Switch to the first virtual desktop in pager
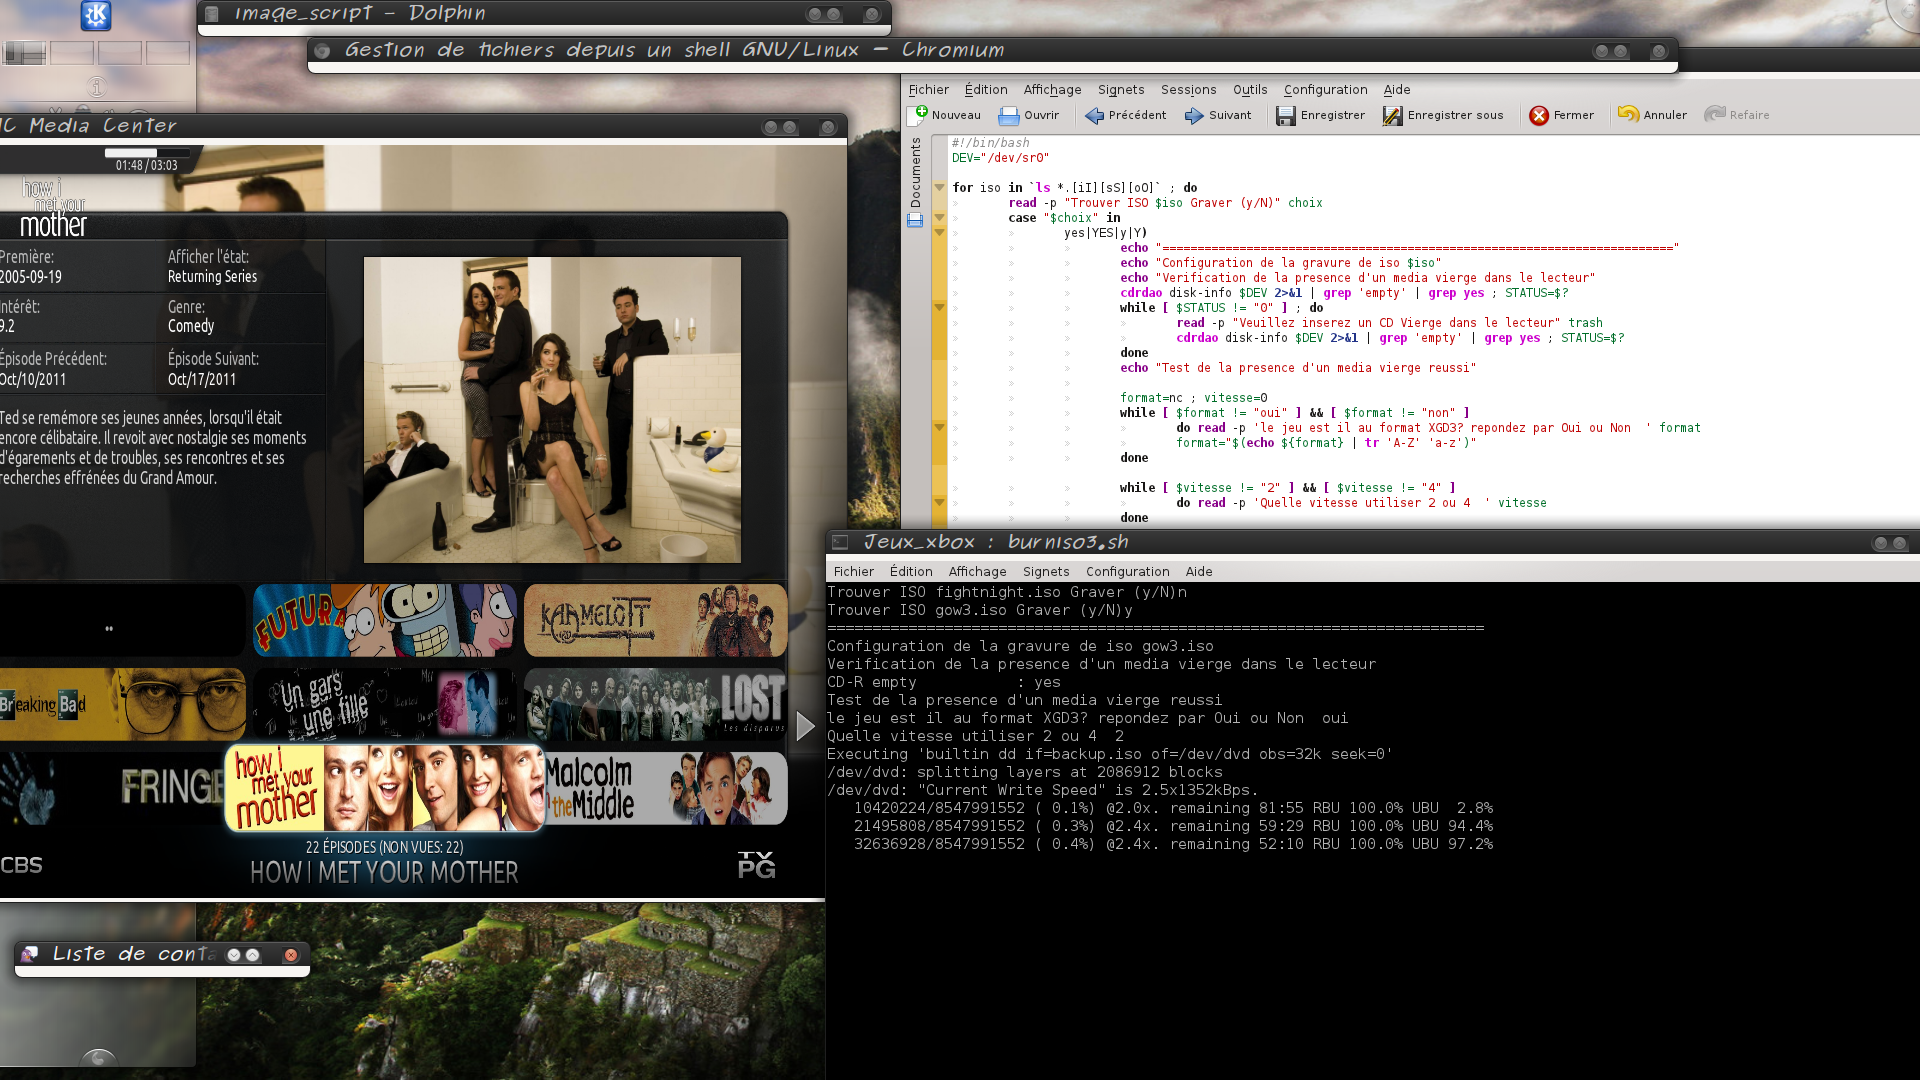The height and width of the screenshot is (1080, 1920). [x=24, y=53]
